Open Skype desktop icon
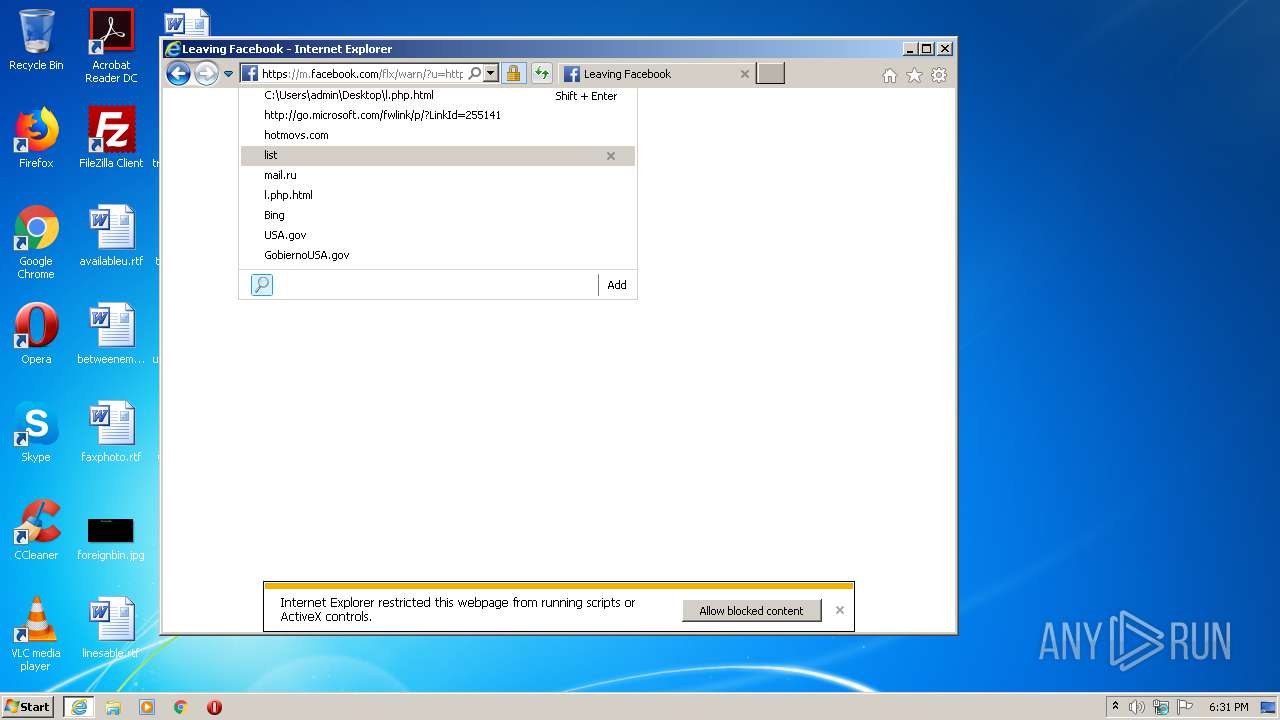Image resolution: width=1280 pixels, height=720 pixels. click(x=36, y=432)
